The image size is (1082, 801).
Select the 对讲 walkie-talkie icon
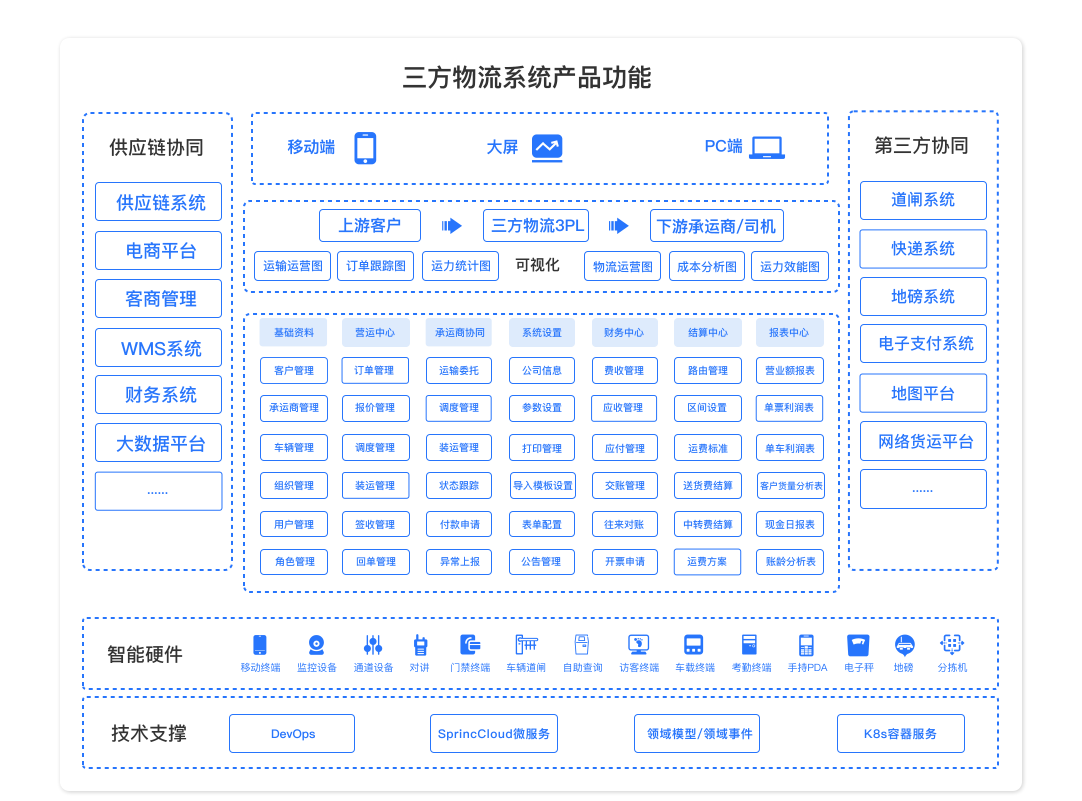coord(420,644)
